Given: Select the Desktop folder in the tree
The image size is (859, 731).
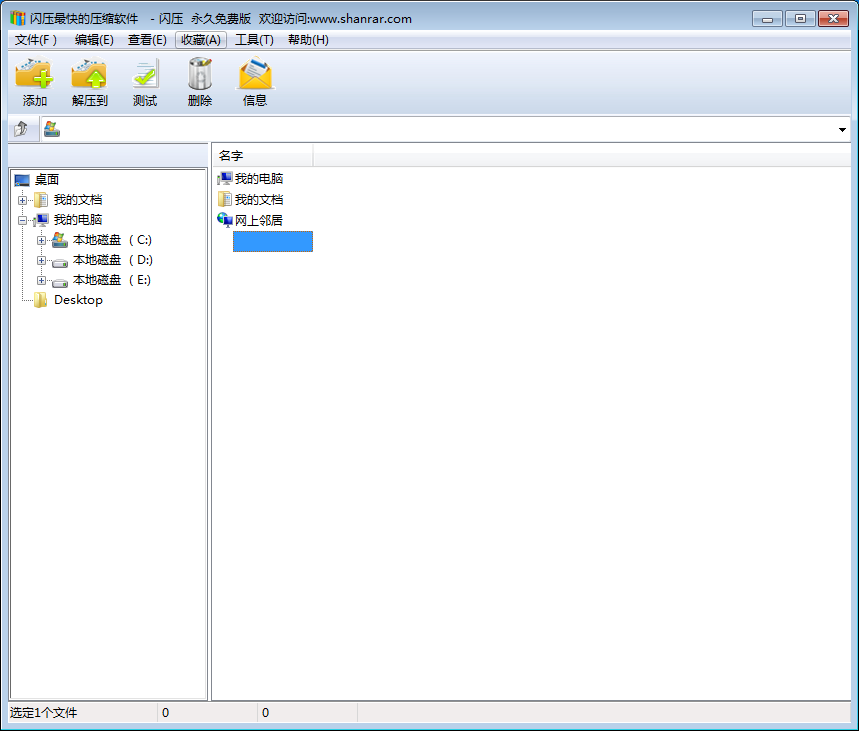Looking at the screenshot, I should (x=78, y=300).
